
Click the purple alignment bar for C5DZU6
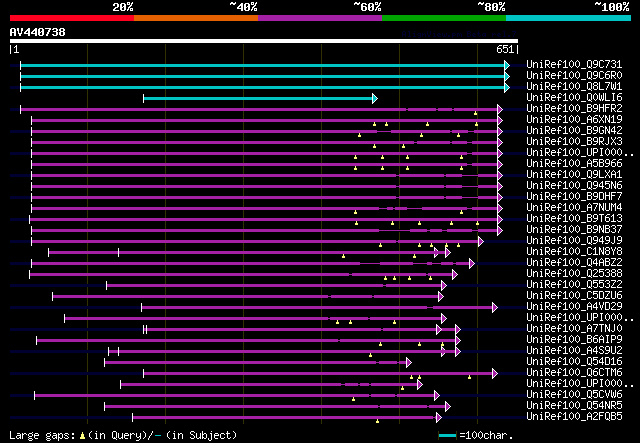(246, 297)
